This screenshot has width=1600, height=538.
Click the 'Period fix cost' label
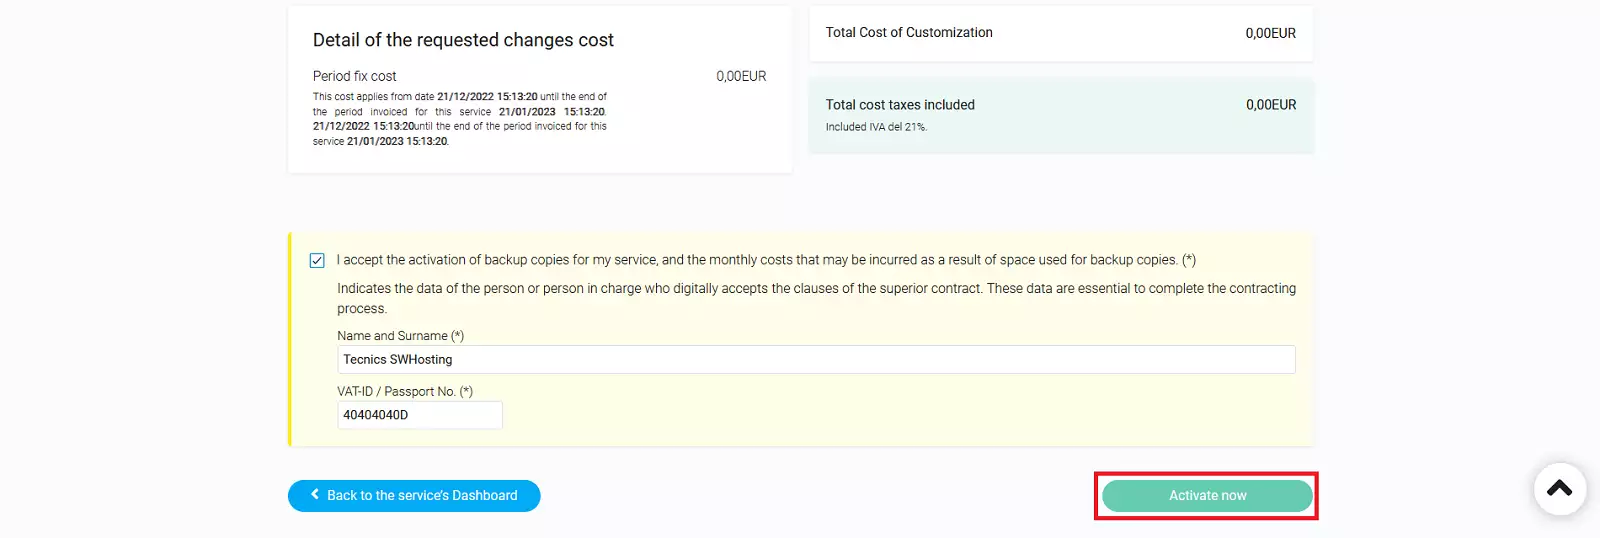point(354,76)
